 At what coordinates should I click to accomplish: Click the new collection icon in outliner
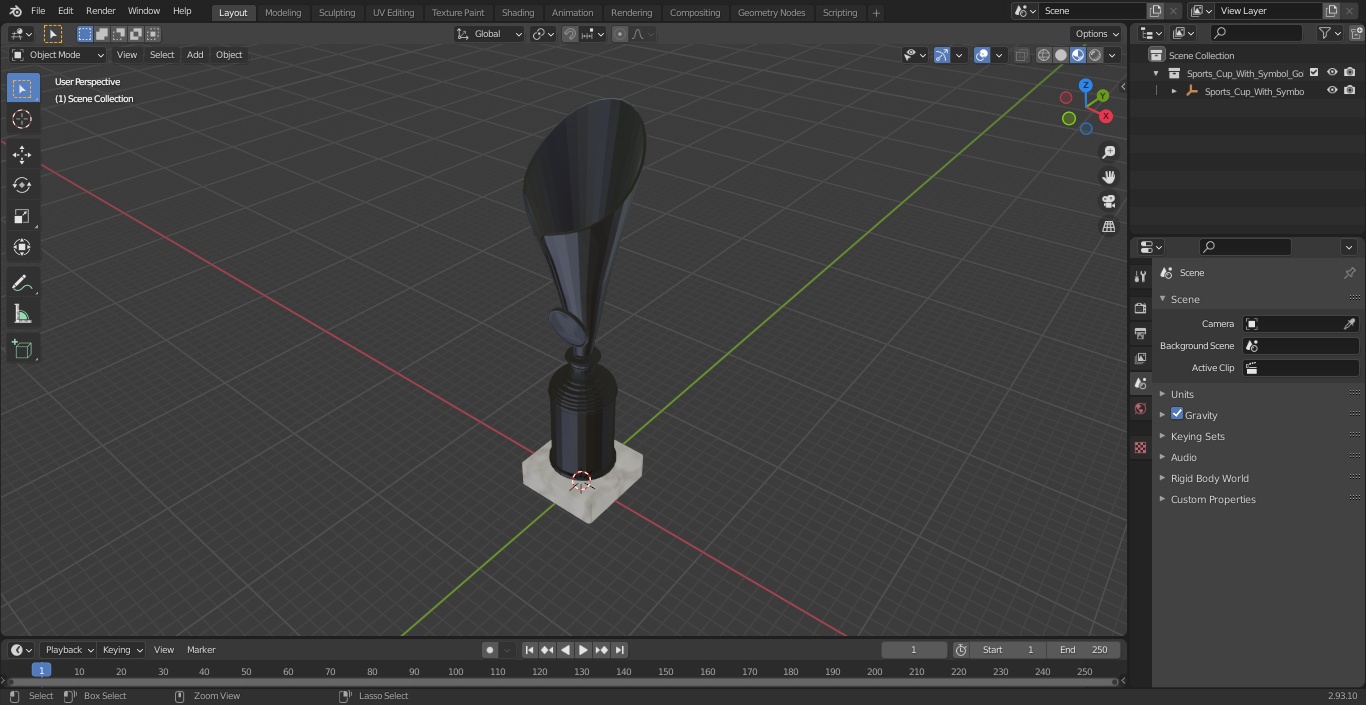point(1356,33)
